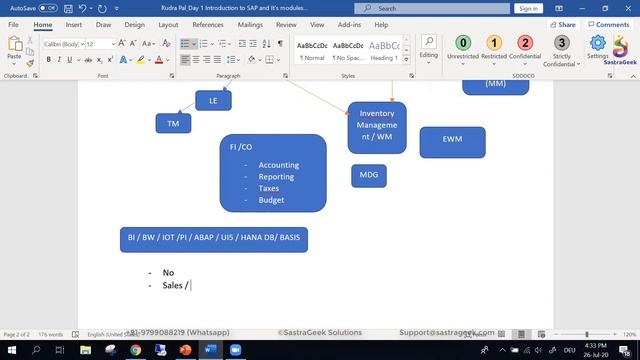Increase font size with Grow Font

[122, 43]
